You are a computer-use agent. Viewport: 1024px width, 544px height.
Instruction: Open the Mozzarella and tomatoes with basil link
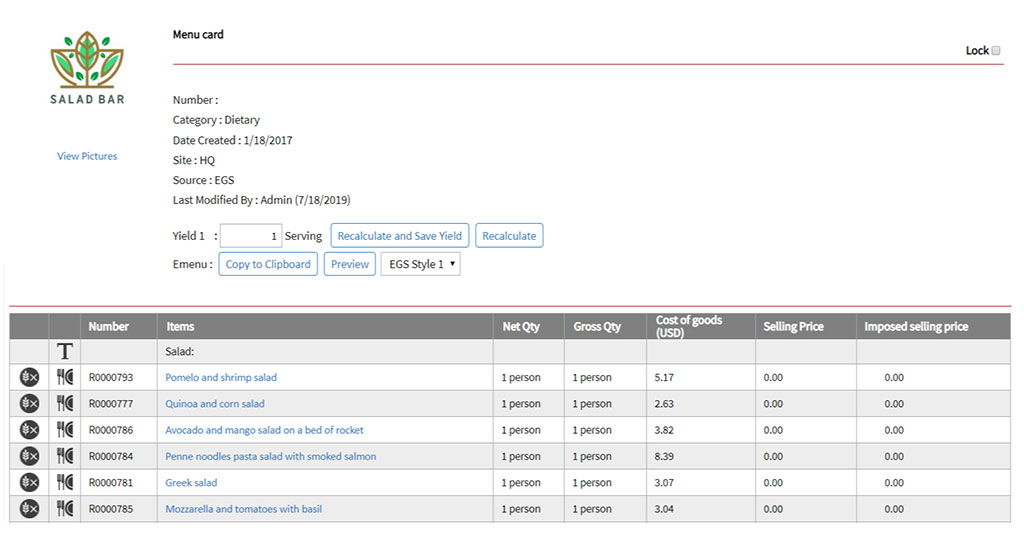click(243, 509)
